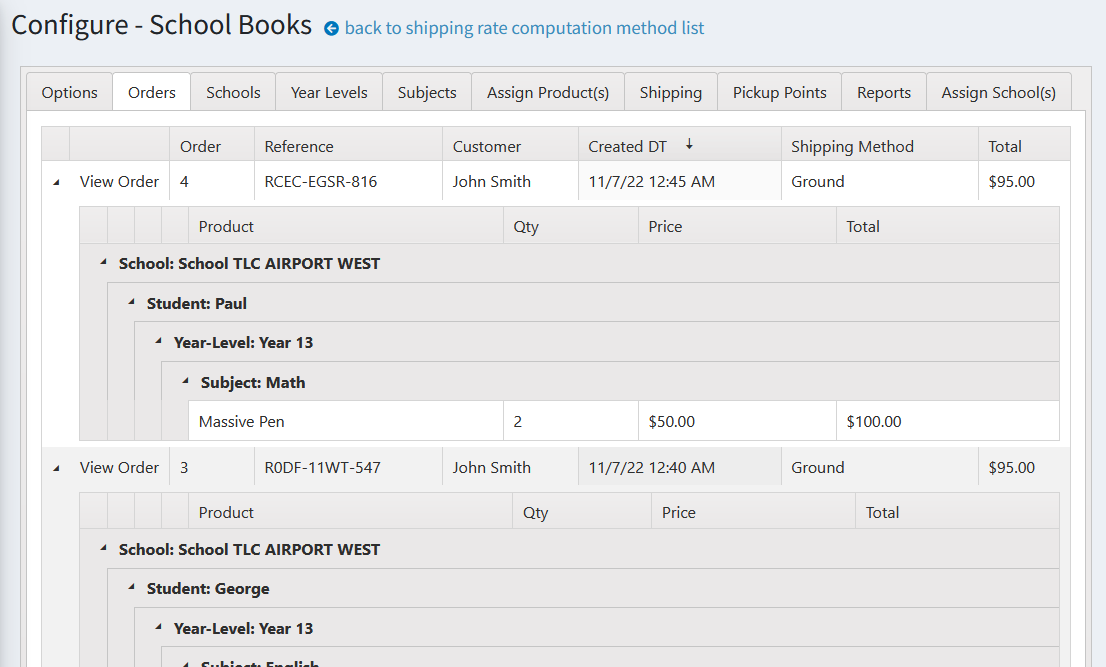Open the Options tab
This screenshot has height=667, width=1106.
[x=69, y=92]
